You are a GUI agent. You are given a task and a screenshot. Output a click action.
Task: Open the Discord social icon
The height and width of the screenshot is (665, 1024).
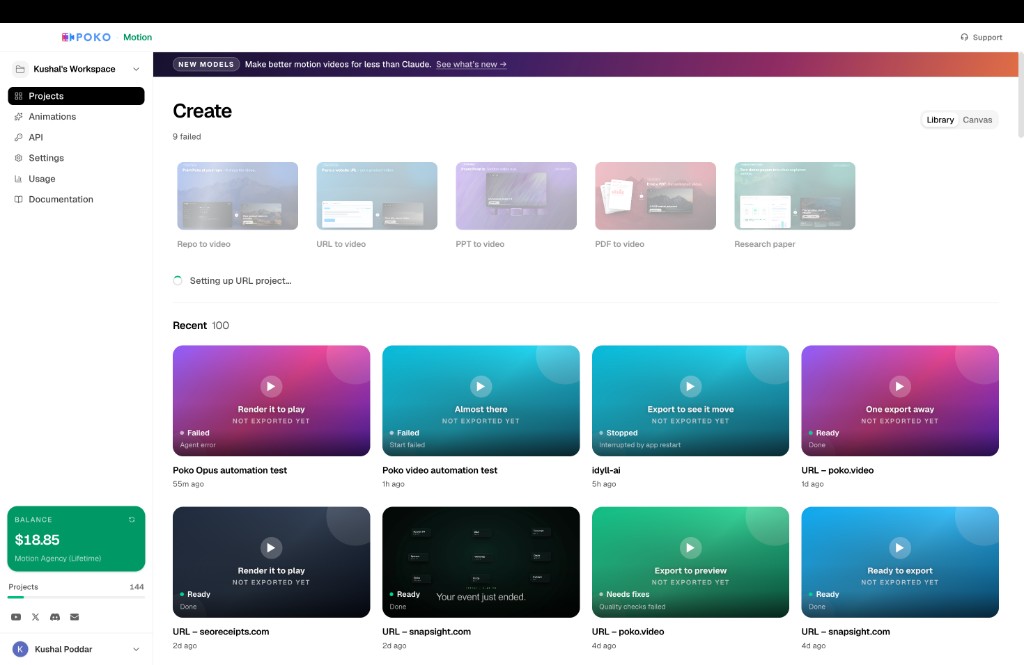[55, 617]
